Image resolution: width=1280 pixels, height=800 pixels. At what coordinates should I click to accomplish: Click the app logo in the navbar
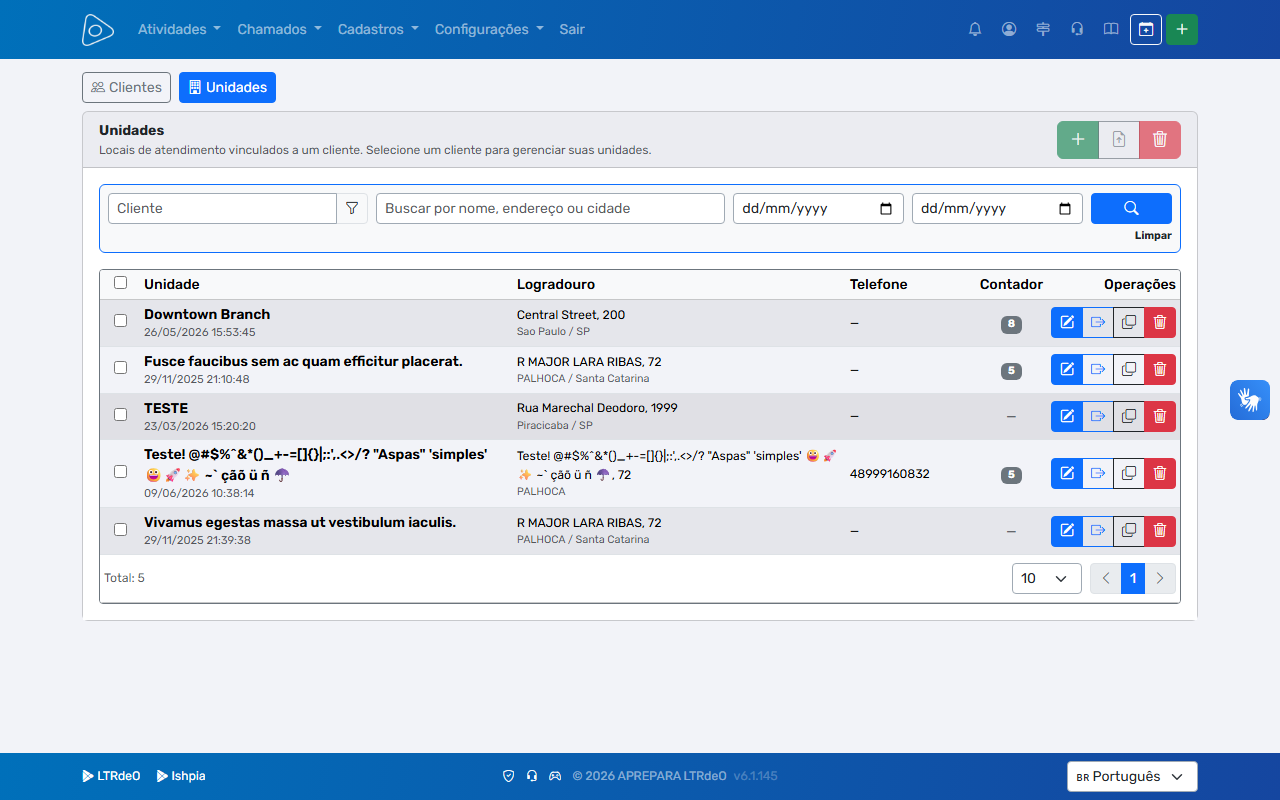click(x=98, y=29)
